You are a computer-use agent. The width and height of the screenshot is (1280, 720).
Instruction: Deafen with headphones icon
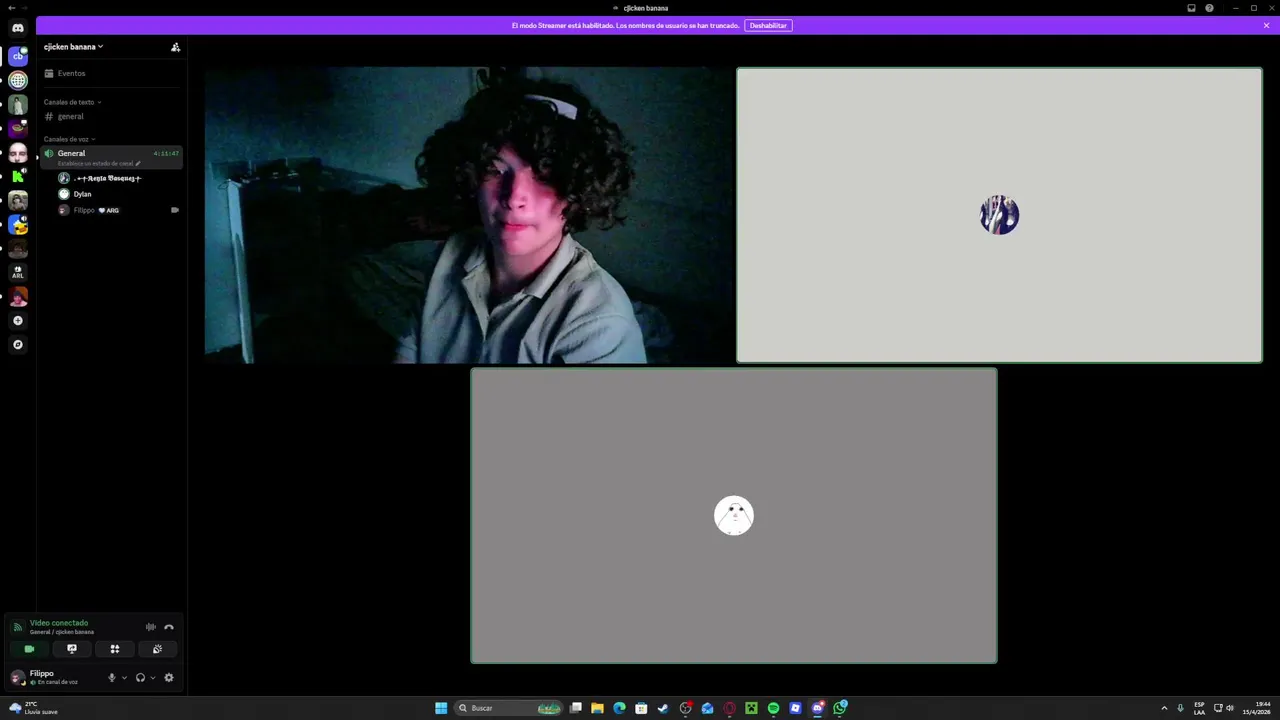click(140, 677)
